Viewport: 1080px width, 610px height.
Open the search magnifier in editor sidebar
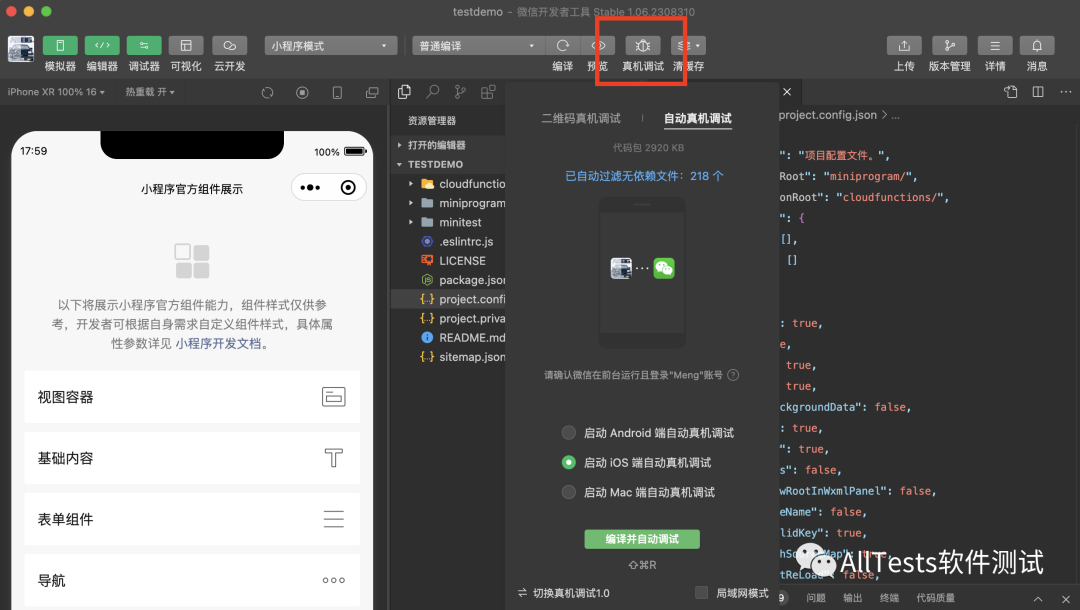(x=433, y=92)
